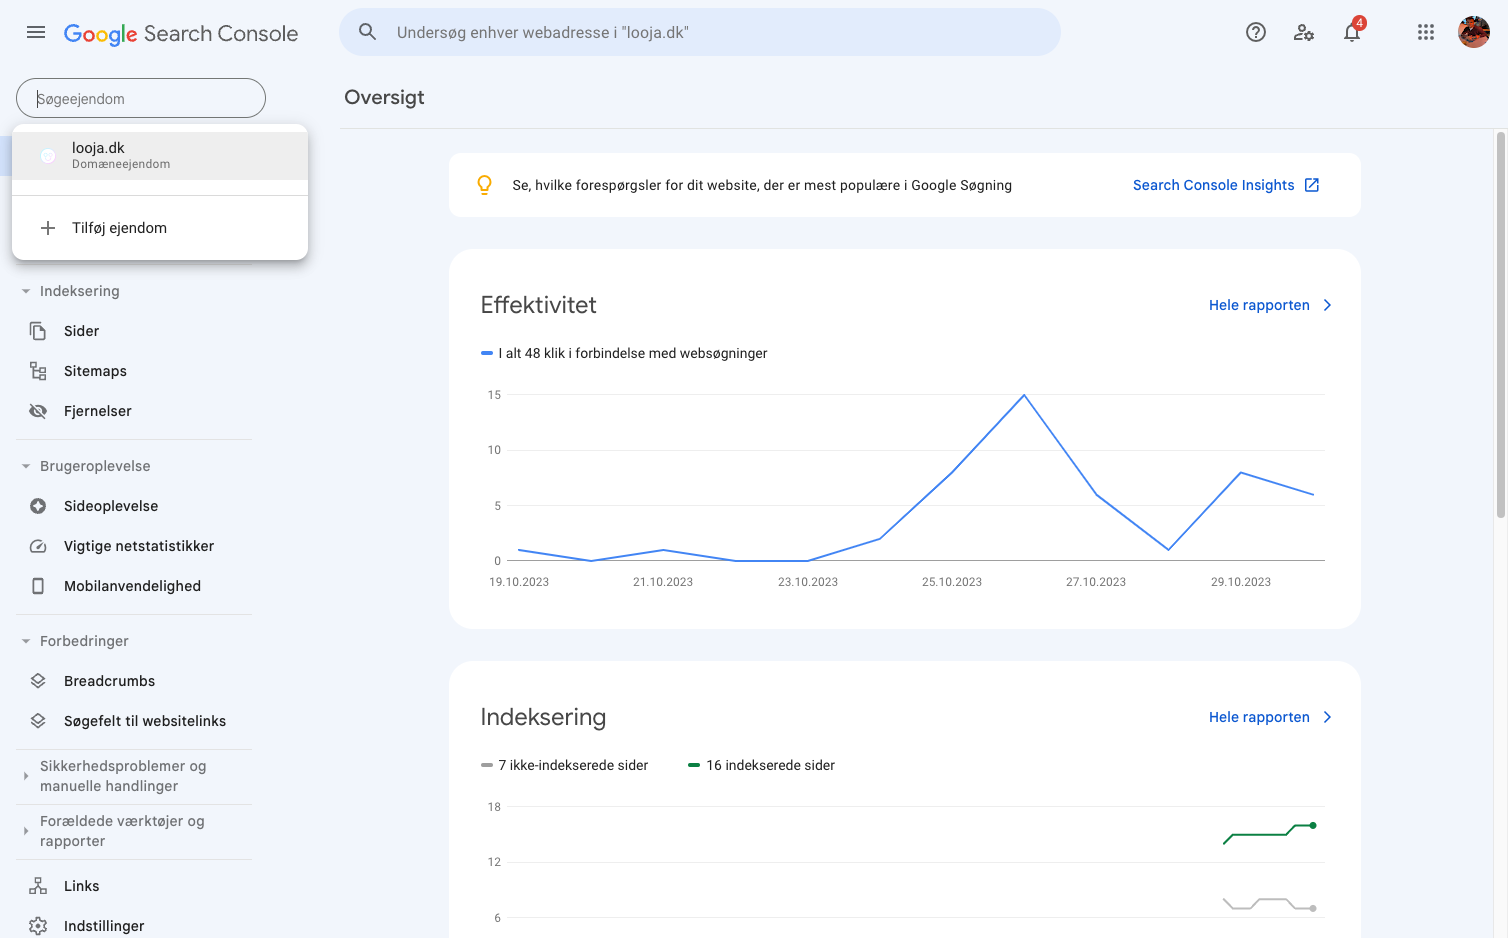Viewport: 1508px width, 938px height.
Task: Click the Links network icon
Action: (38, 886)
